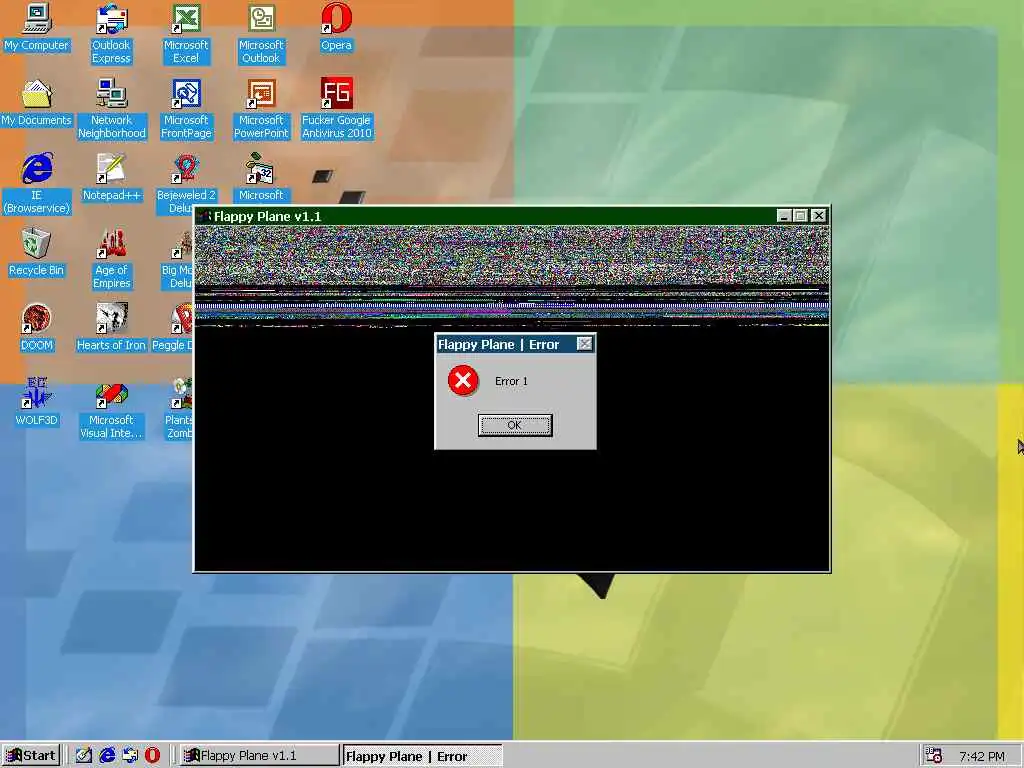Switch to Flappy Plane | Error taskbar button
Screen dimensions: 1024x768
click(422, 756)
